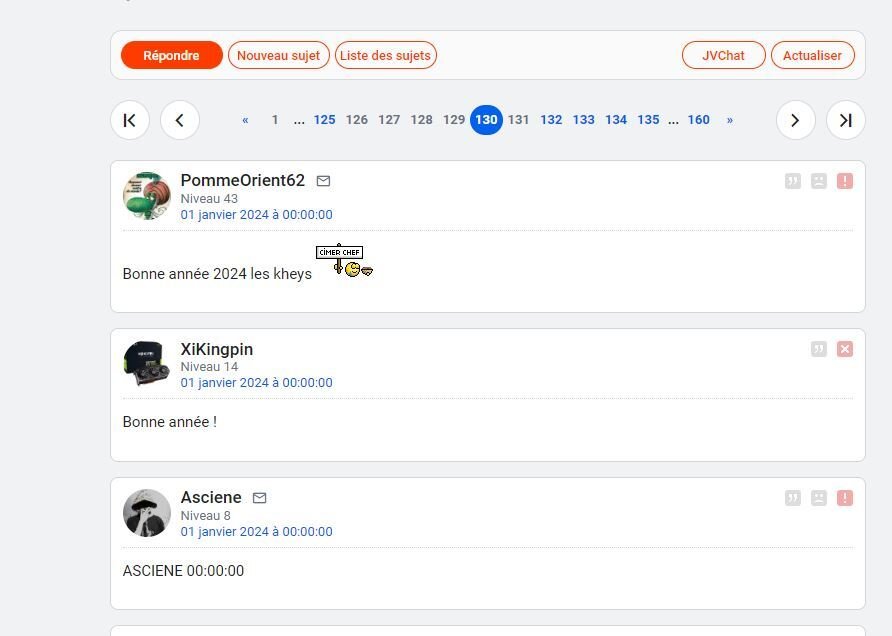Click the » next pages link
892x636 pixels.
click(730, 120)
